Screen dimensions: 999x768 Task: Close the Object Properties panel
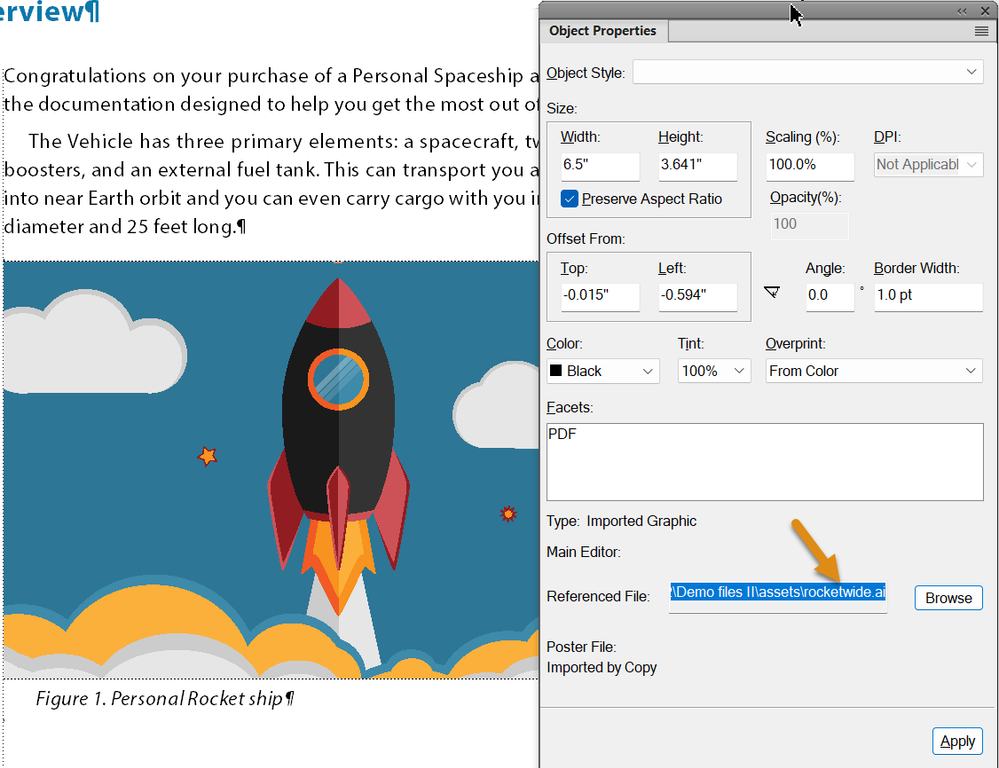[x=984, y=11]
